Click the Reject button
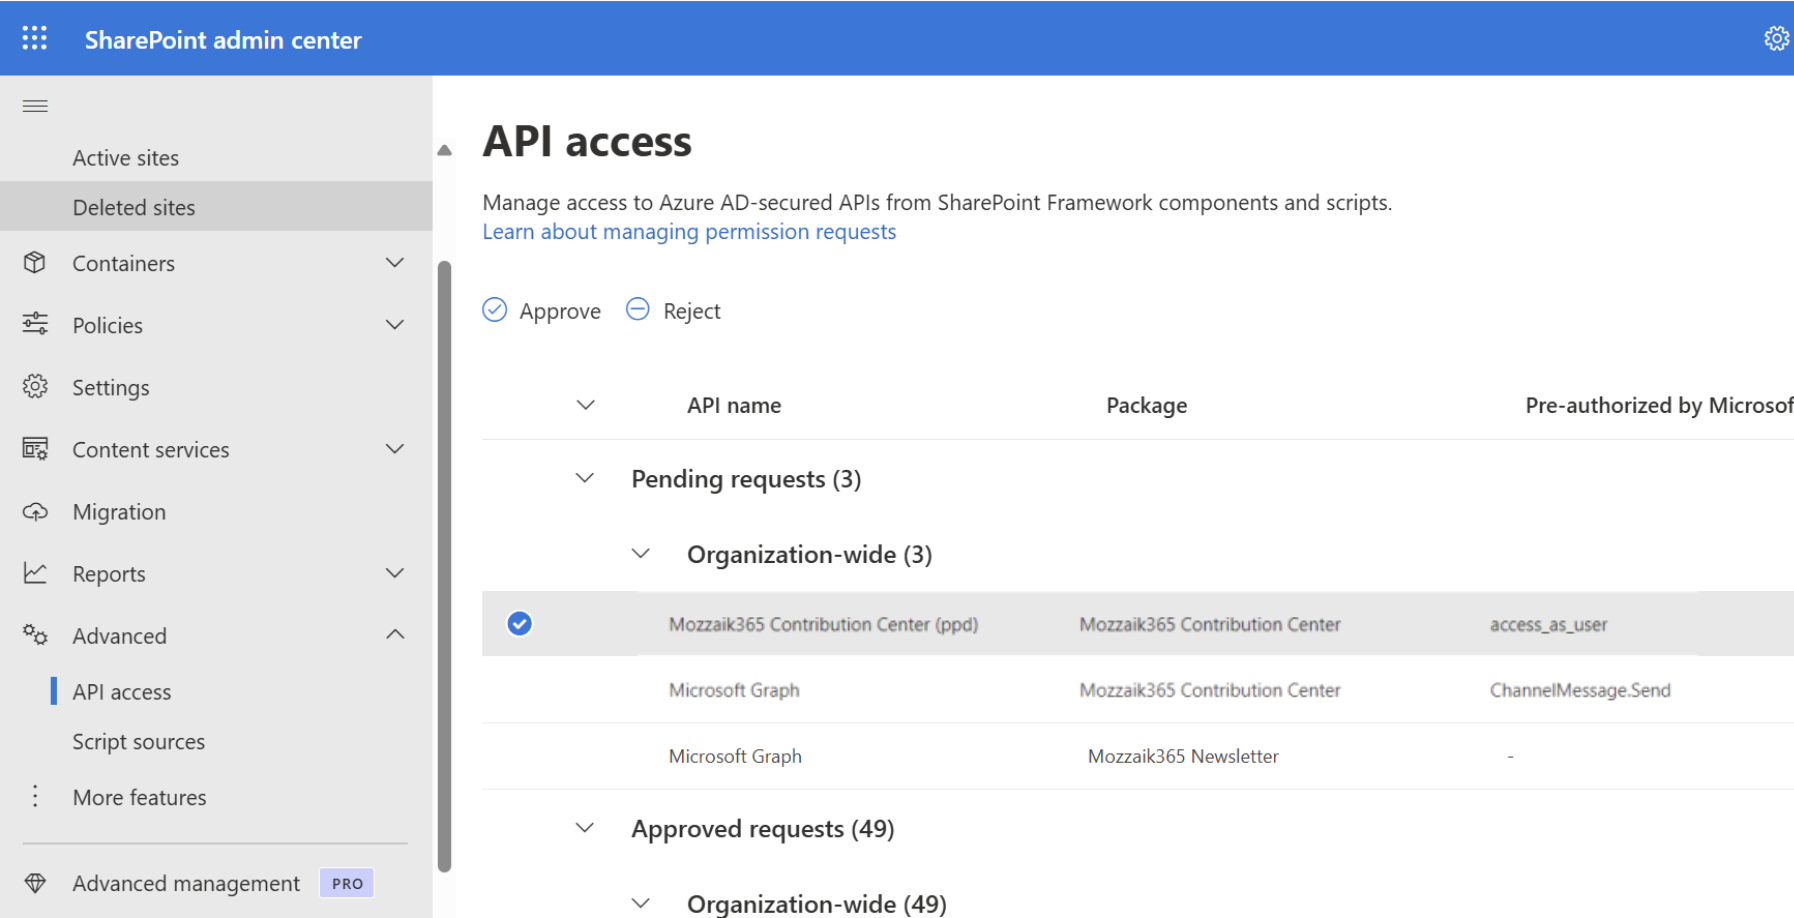Viewport: 1794px width, 918px height. pyautogui.click(x=673, y=311)
